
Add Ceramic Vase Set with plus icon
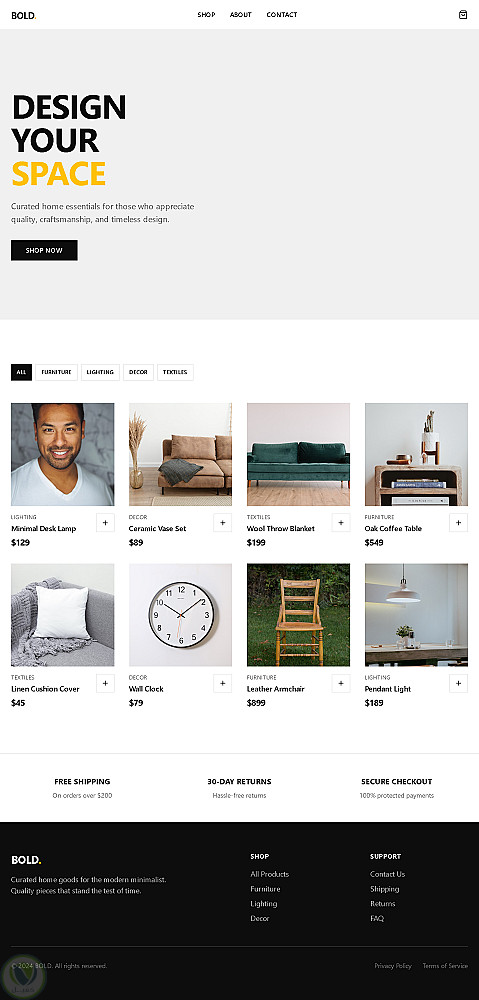(223, 523)
